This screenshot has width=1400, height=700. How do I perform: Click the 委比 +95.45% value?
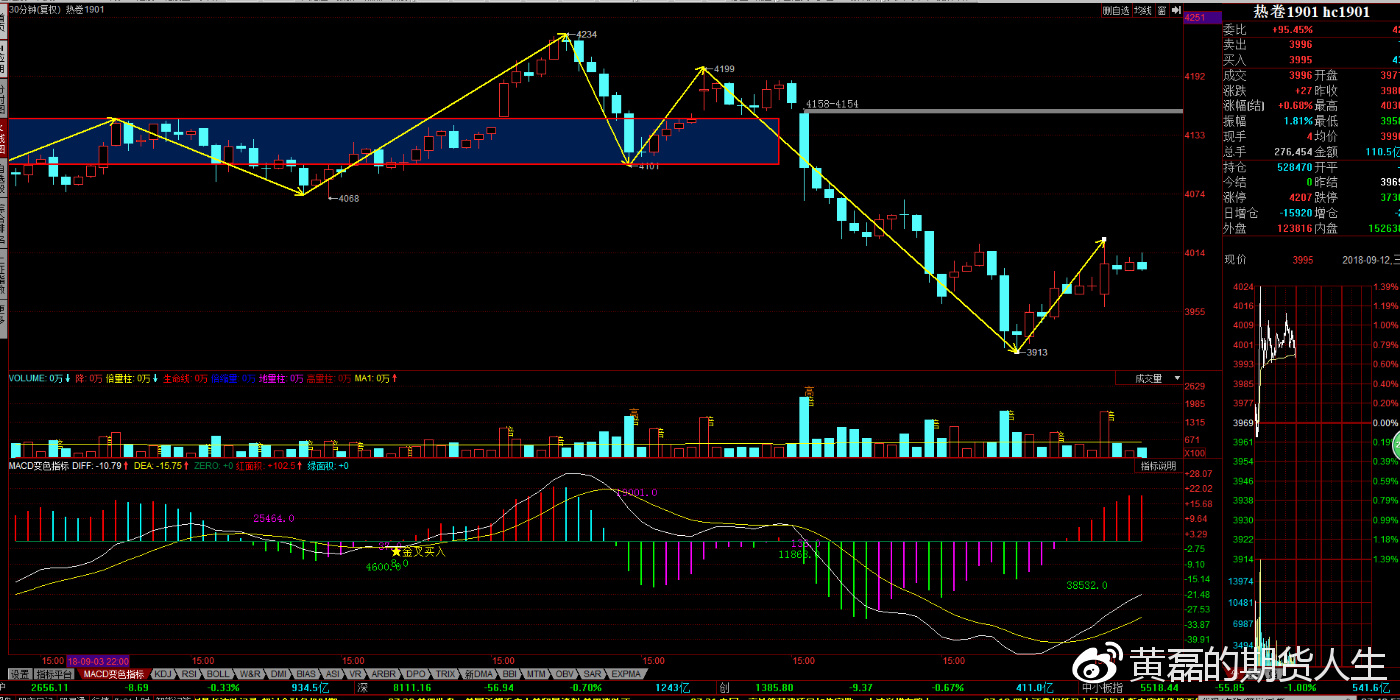[x=1292, y=29]
